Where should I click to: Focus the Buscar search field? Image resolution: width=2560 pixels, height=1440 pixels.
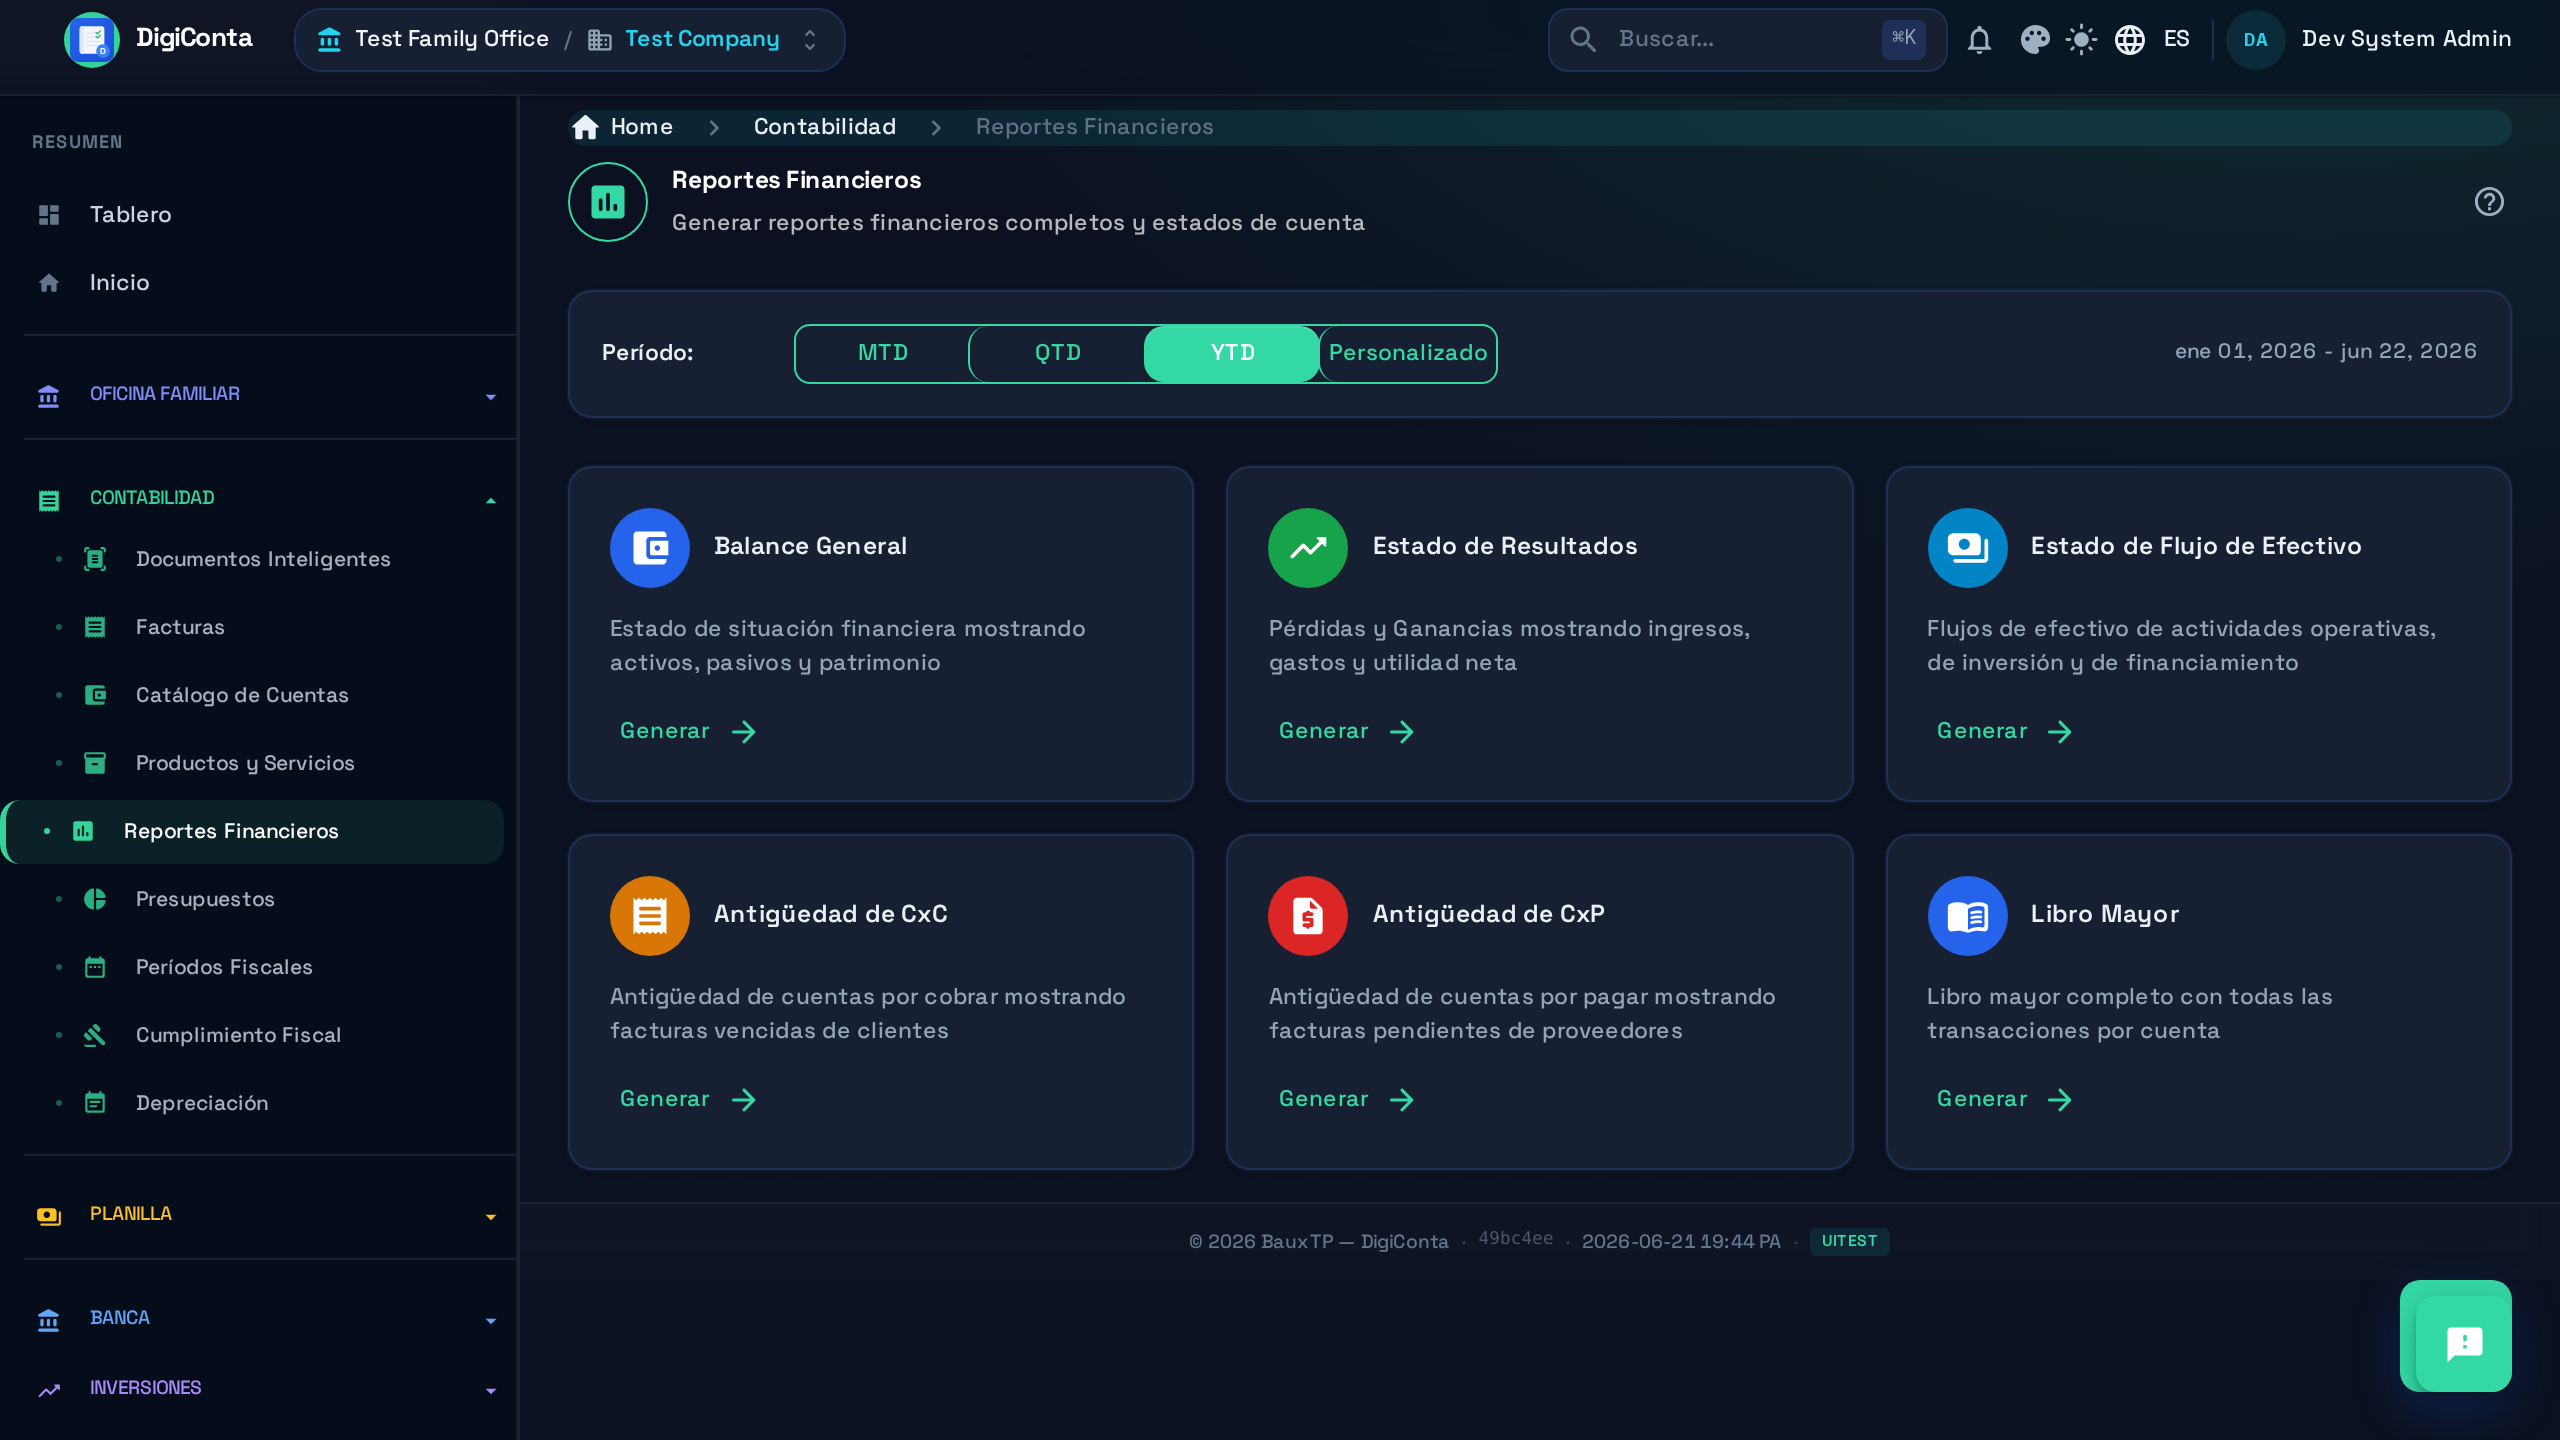pos(1747,40)
